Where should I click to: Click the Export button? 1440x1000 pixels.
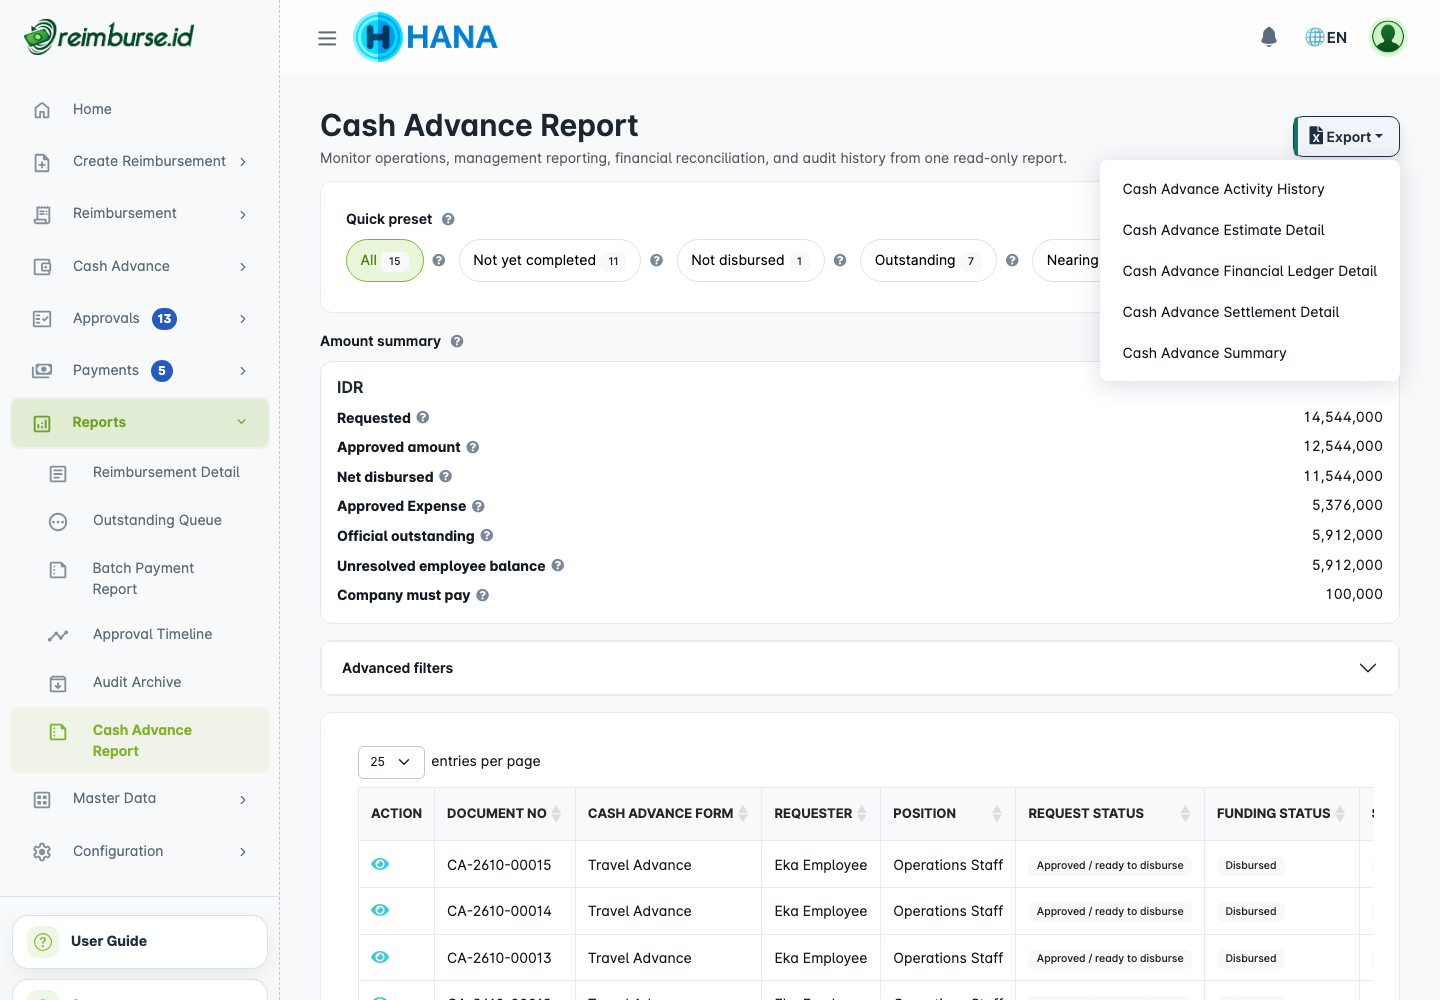(x=1346, y=137)
